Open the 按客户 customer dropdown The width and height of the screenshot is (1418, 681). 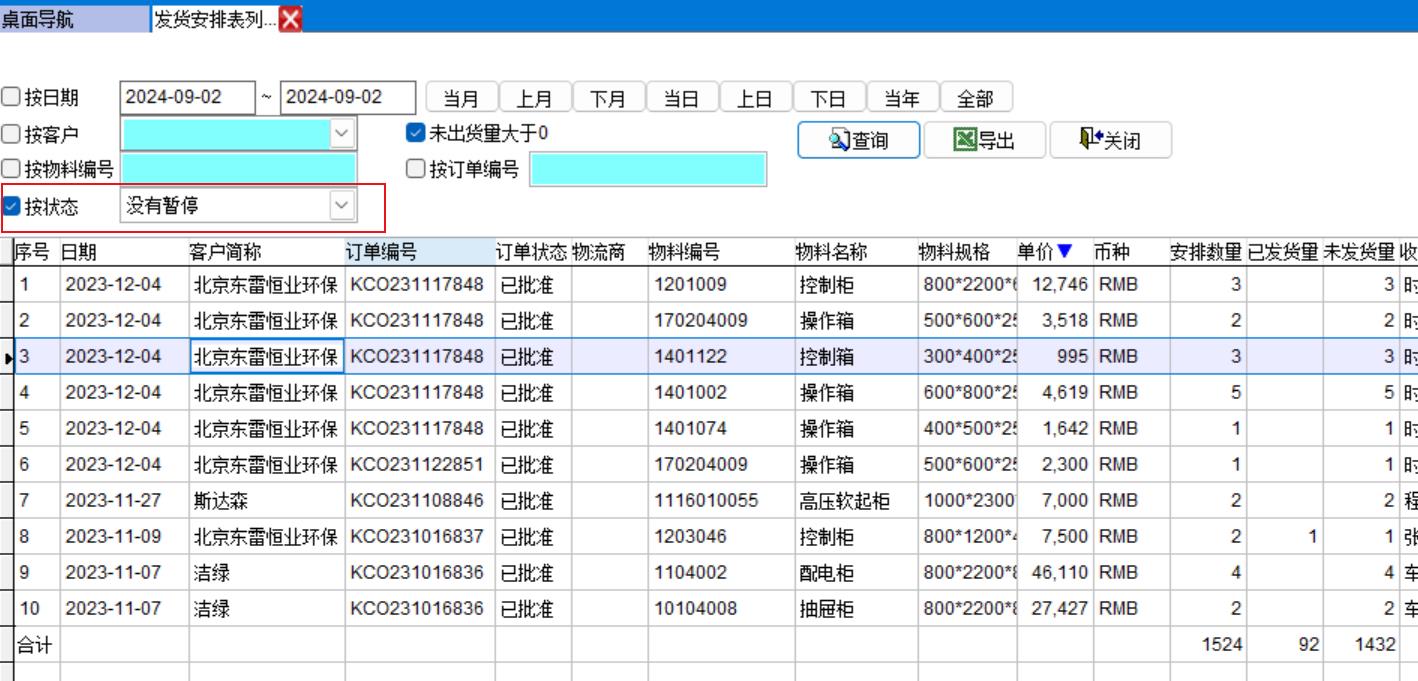click(x=342, y=133)
